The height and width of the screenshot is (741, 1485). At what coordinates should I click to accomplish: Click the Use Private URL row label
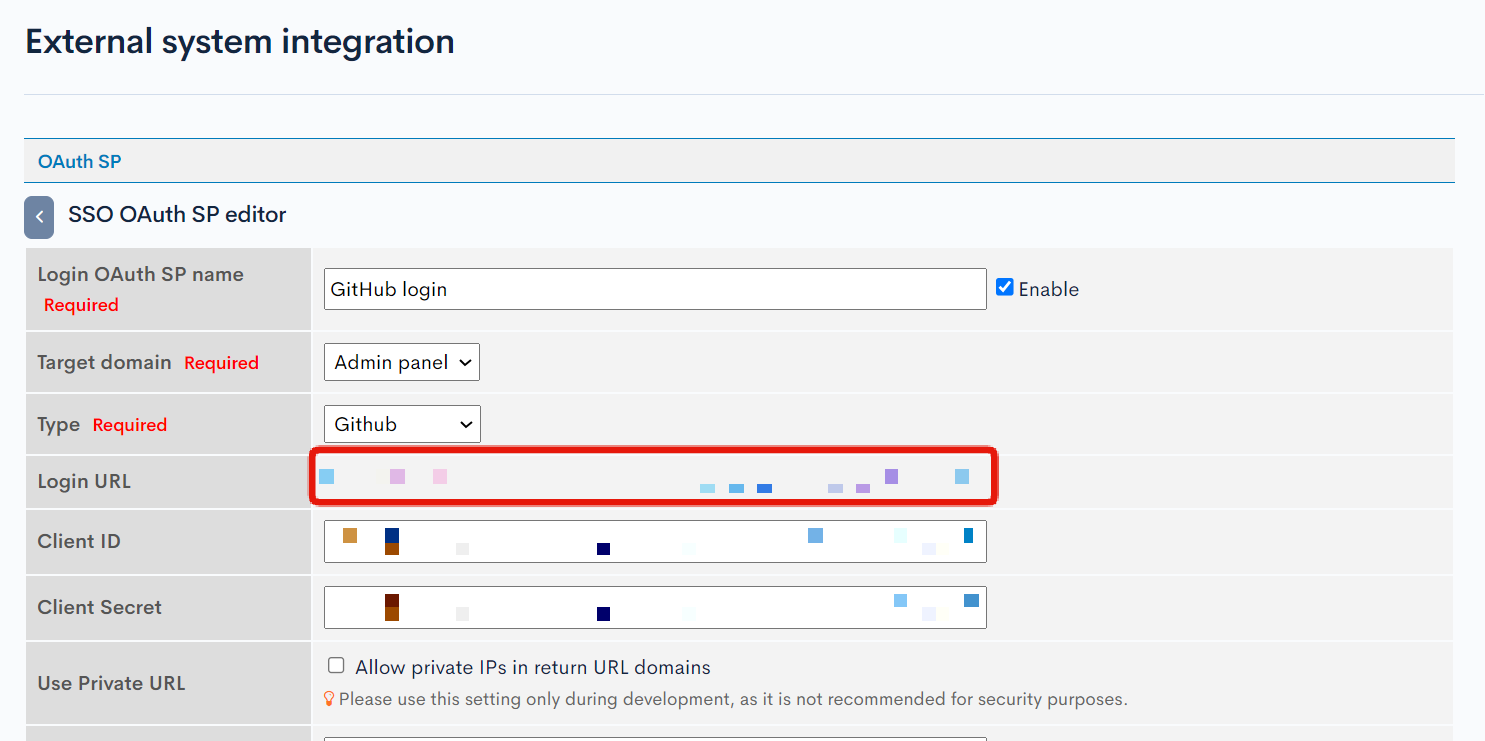tap(111, 683)
